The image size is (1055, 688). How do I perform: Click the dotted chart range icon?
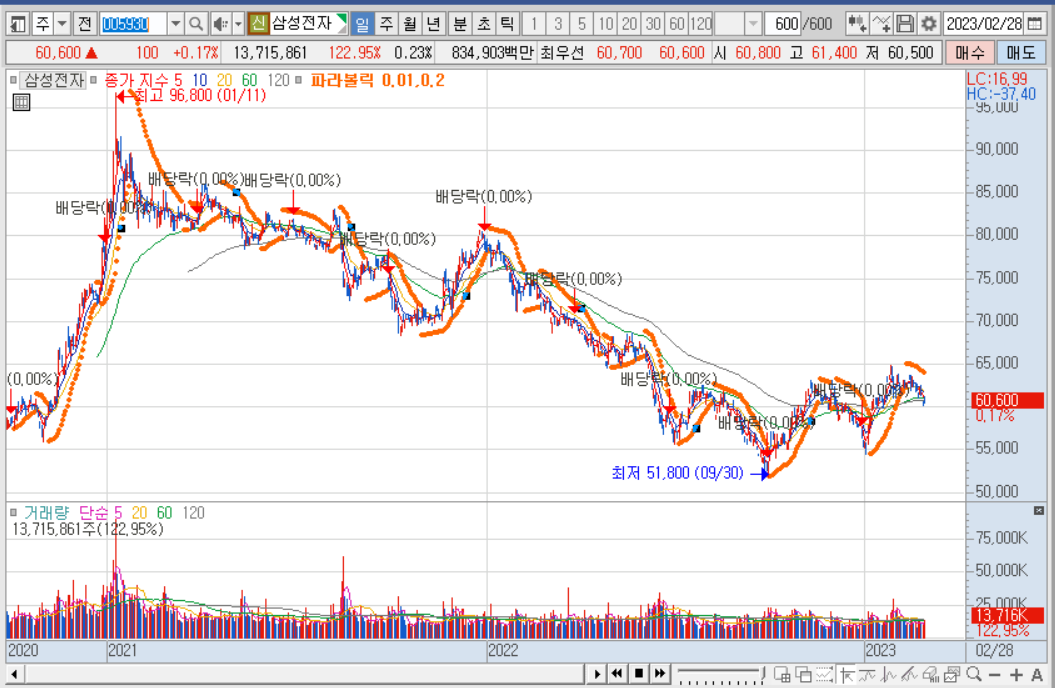[x=824, y=674]
